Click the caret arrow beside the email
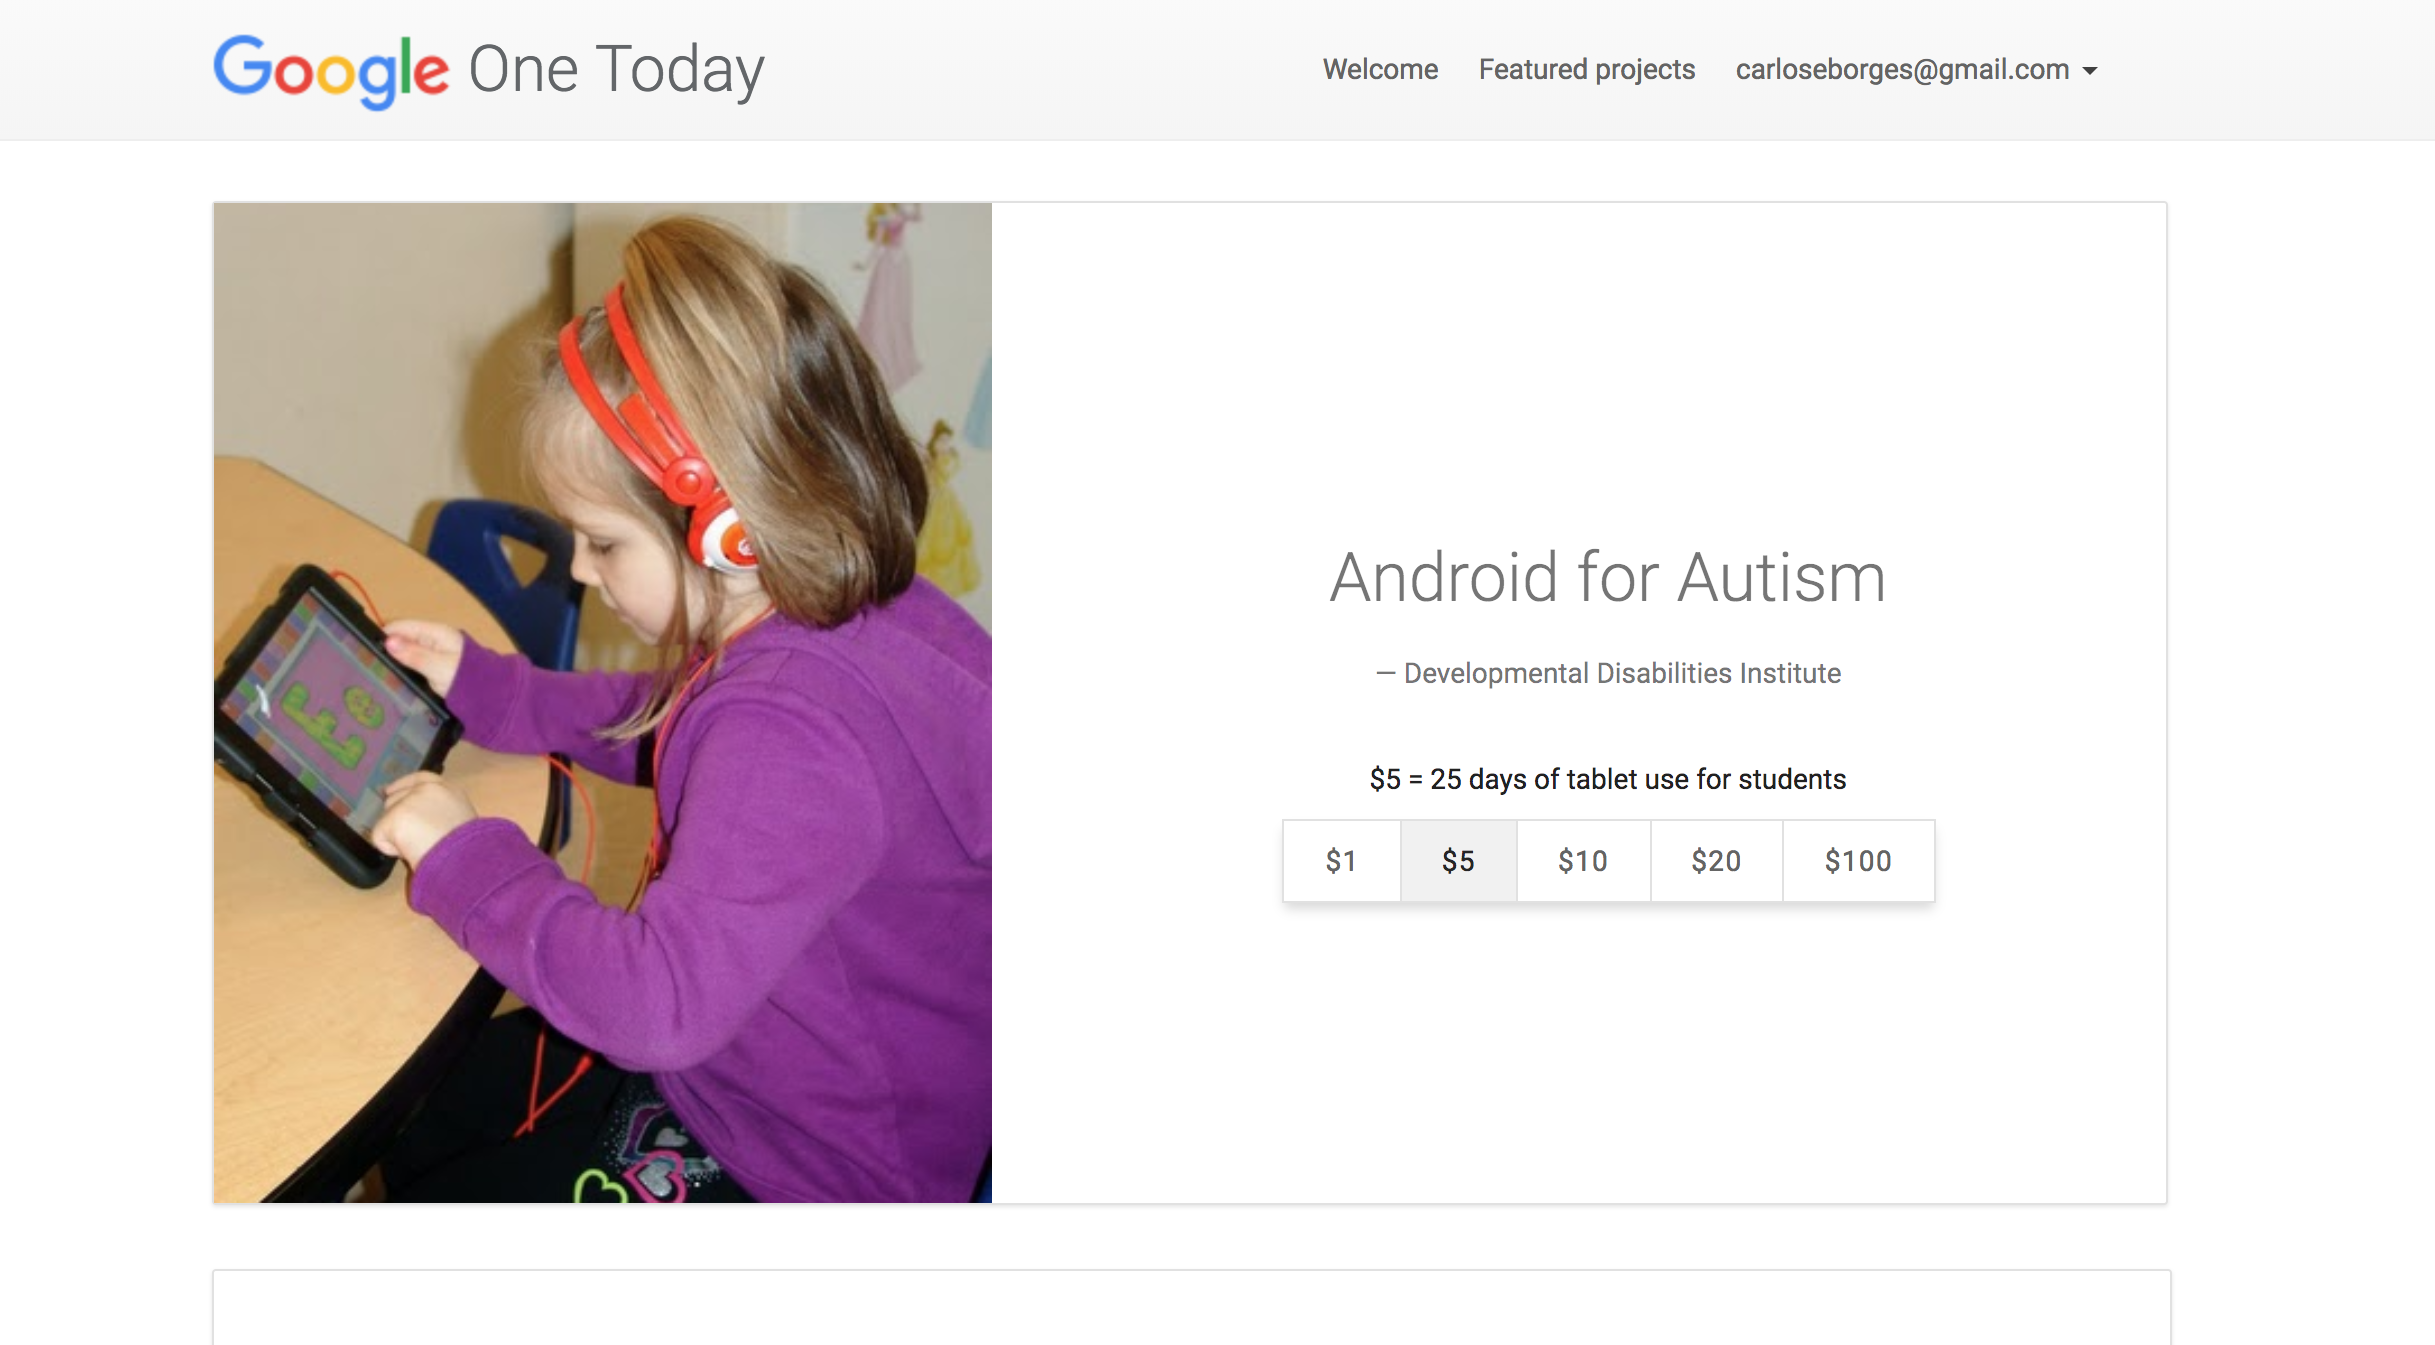This screenshot has height=1345, width=2435. (2090, 71)
